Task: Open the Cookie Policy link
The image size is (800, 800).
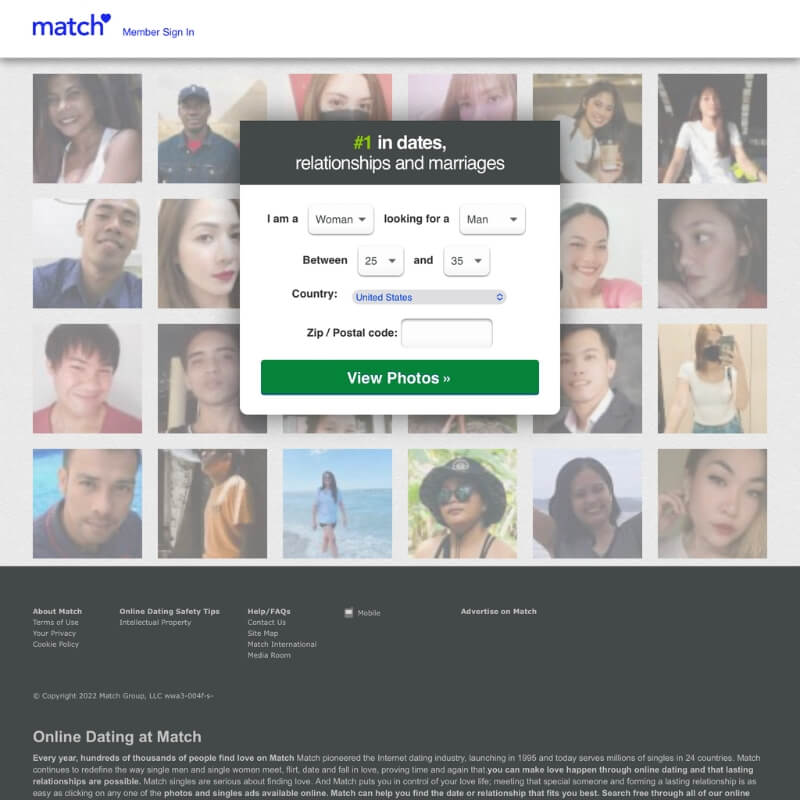Action: [56, 644]
